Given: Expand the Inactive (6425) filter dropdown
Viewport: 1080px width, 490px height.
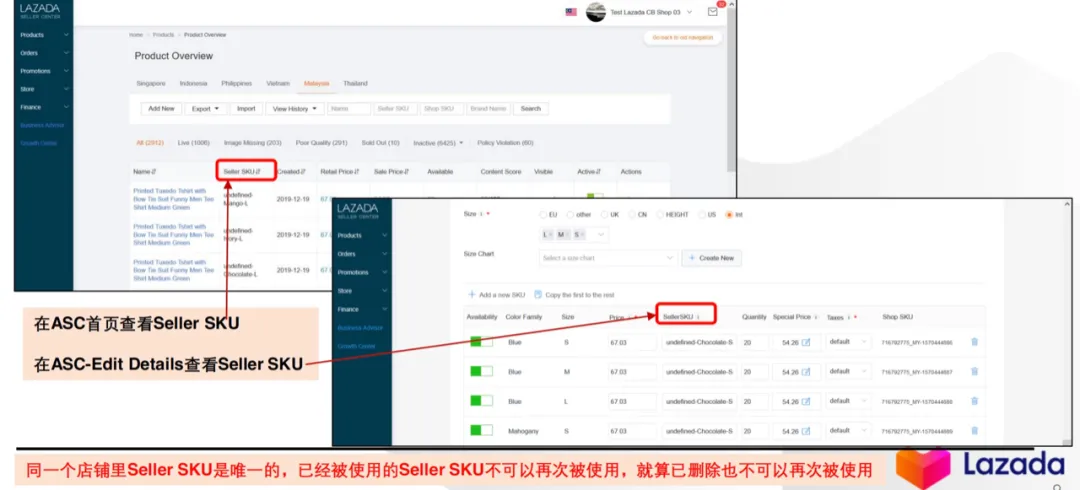Looking at the screenshot, I should point(438,143).
